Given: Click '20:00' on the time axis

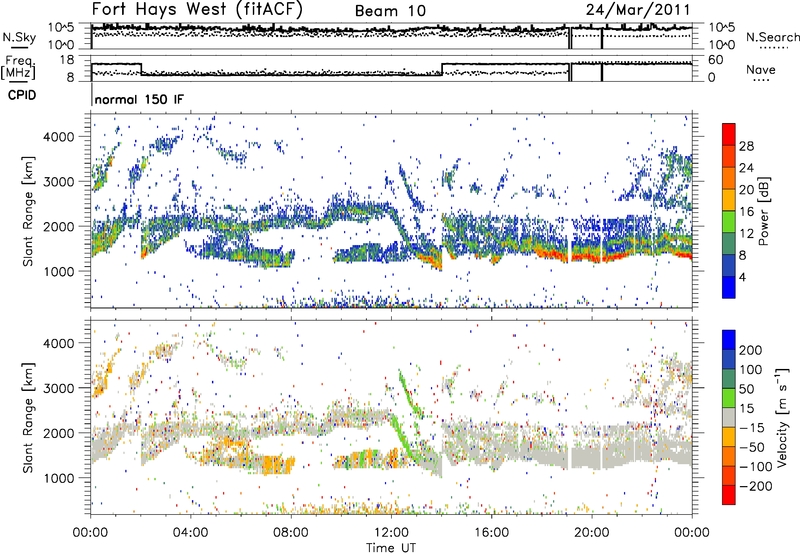Looking at the screenshot, I should coord(592,533).
